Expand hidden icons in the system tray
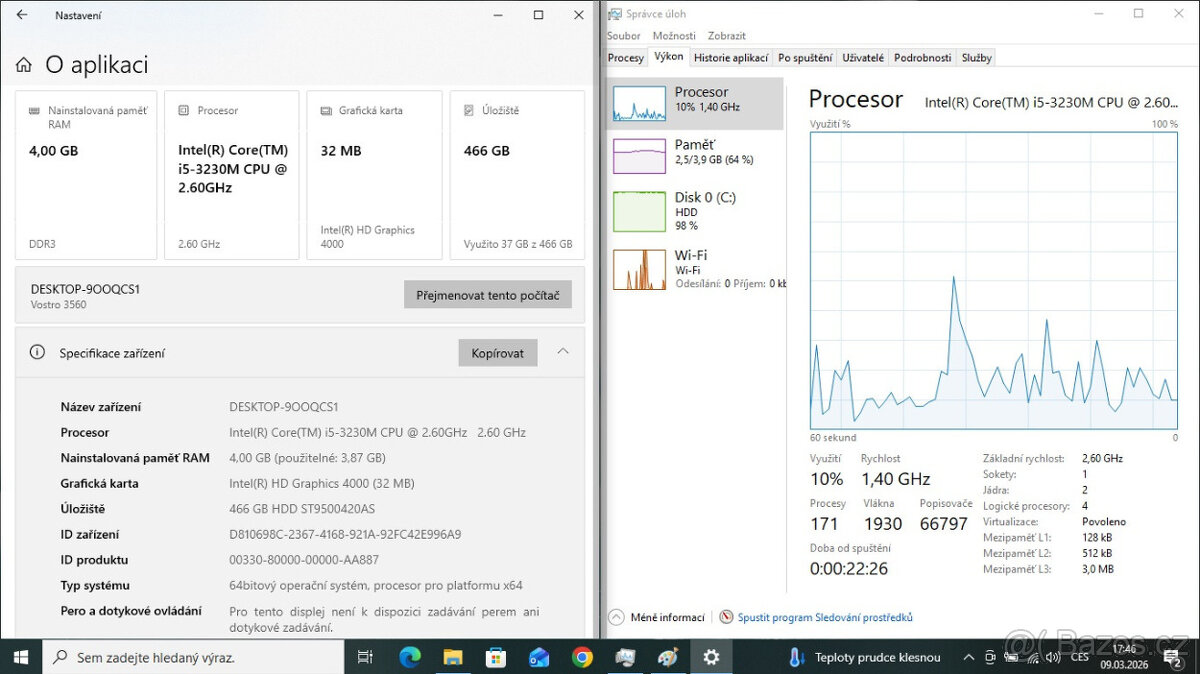The image size is (1200, 674). 968,657
